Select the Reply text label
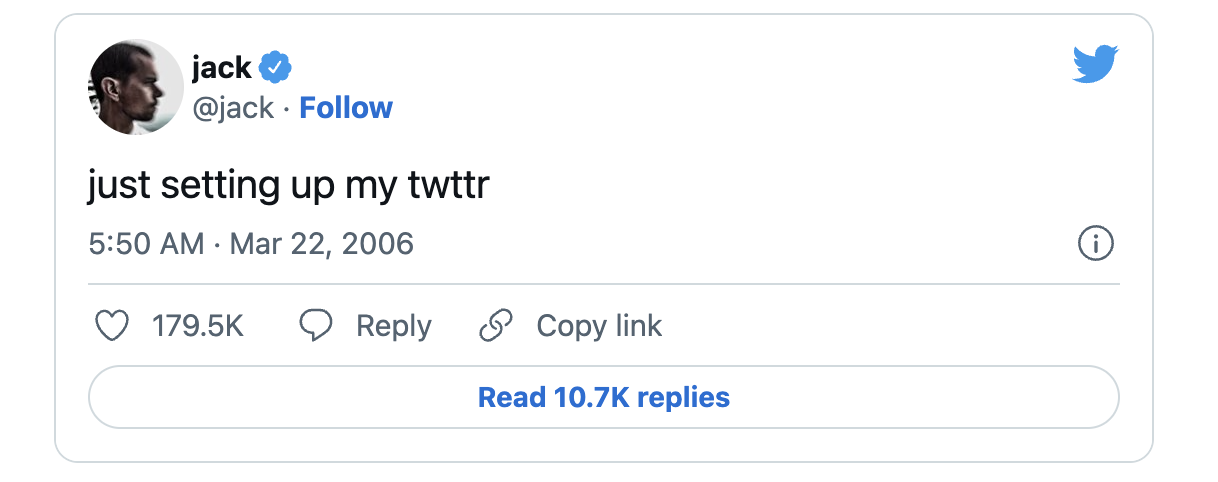 394,327
